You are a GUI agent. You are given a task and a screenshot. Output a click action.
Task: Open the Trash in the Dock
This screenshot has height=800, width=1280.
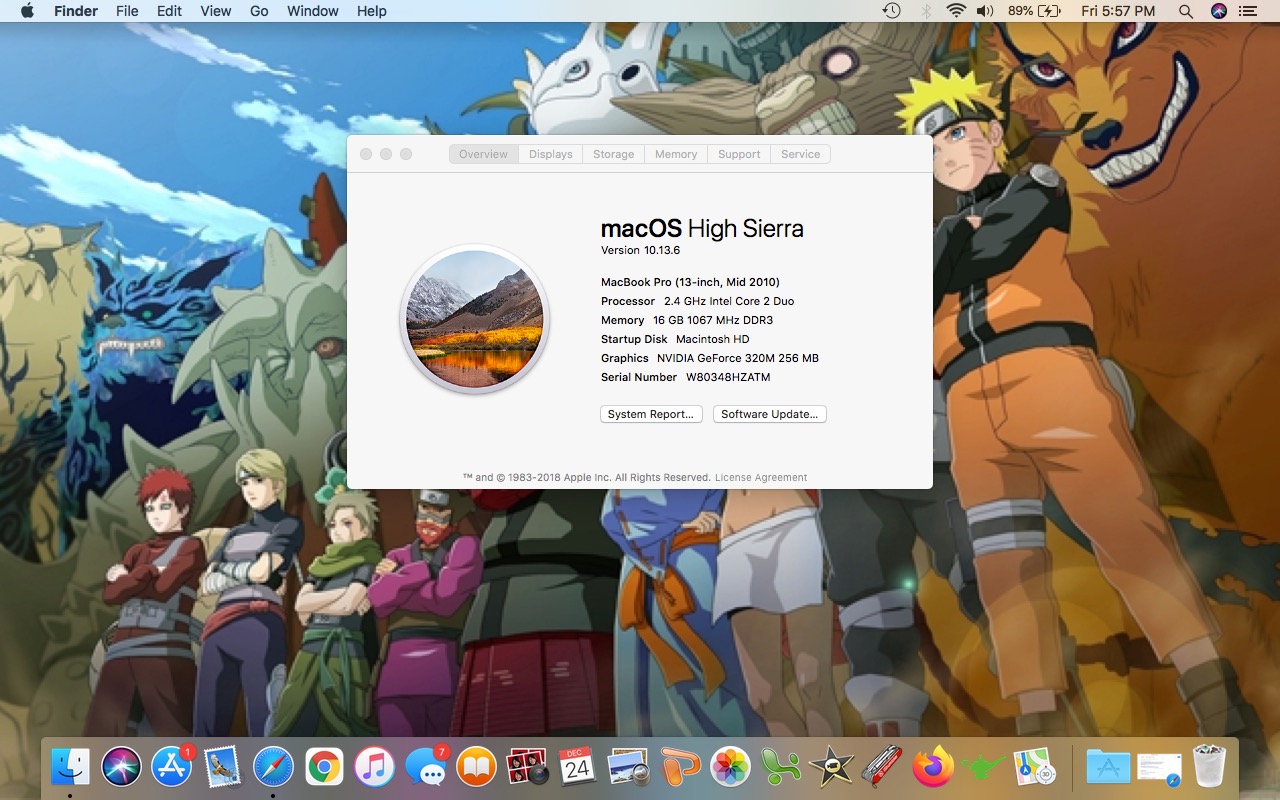[1210, 767]
